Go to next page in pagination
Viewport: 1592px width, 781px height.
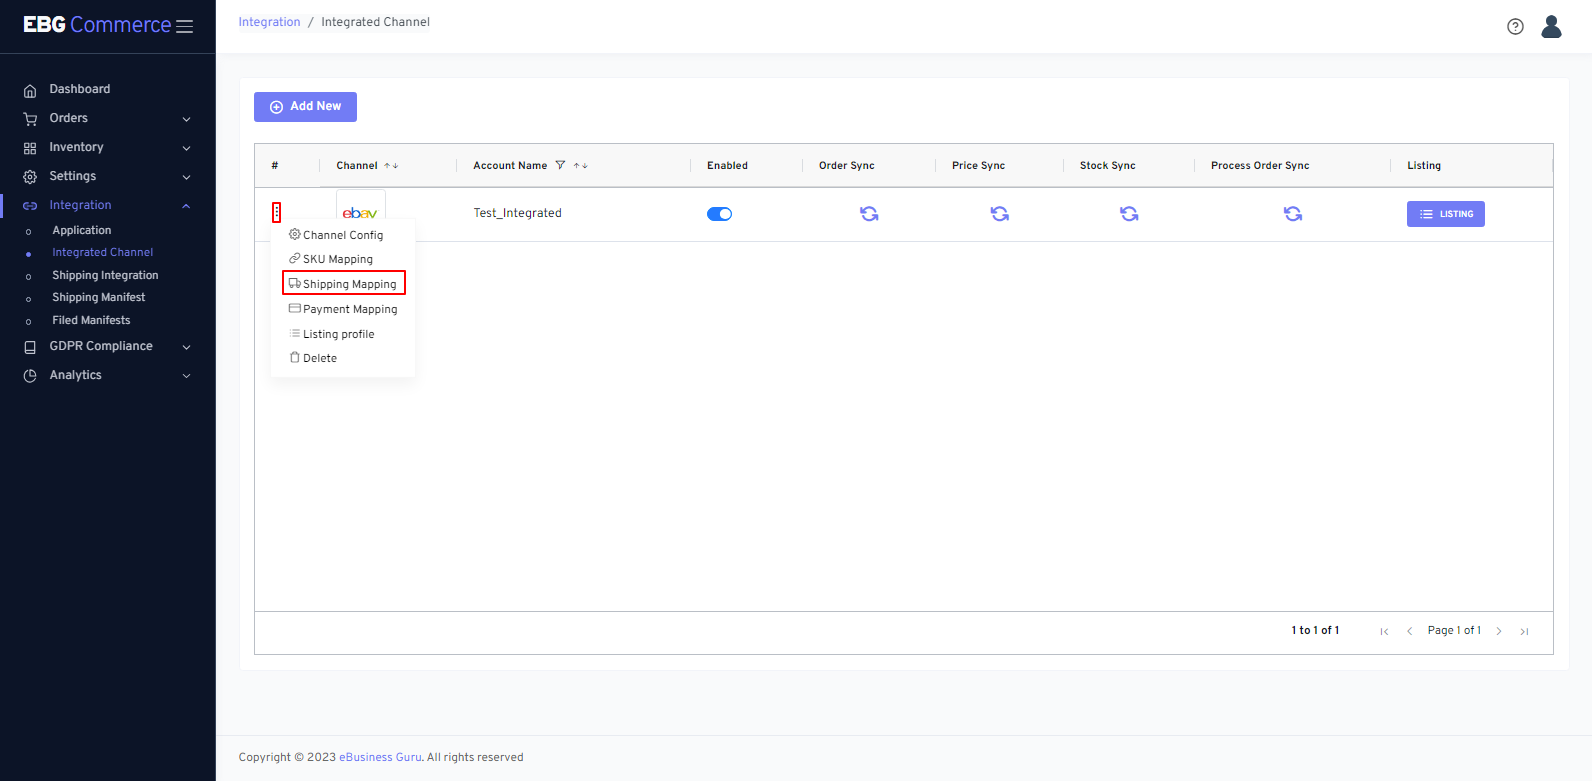(x=1499, y=631)
